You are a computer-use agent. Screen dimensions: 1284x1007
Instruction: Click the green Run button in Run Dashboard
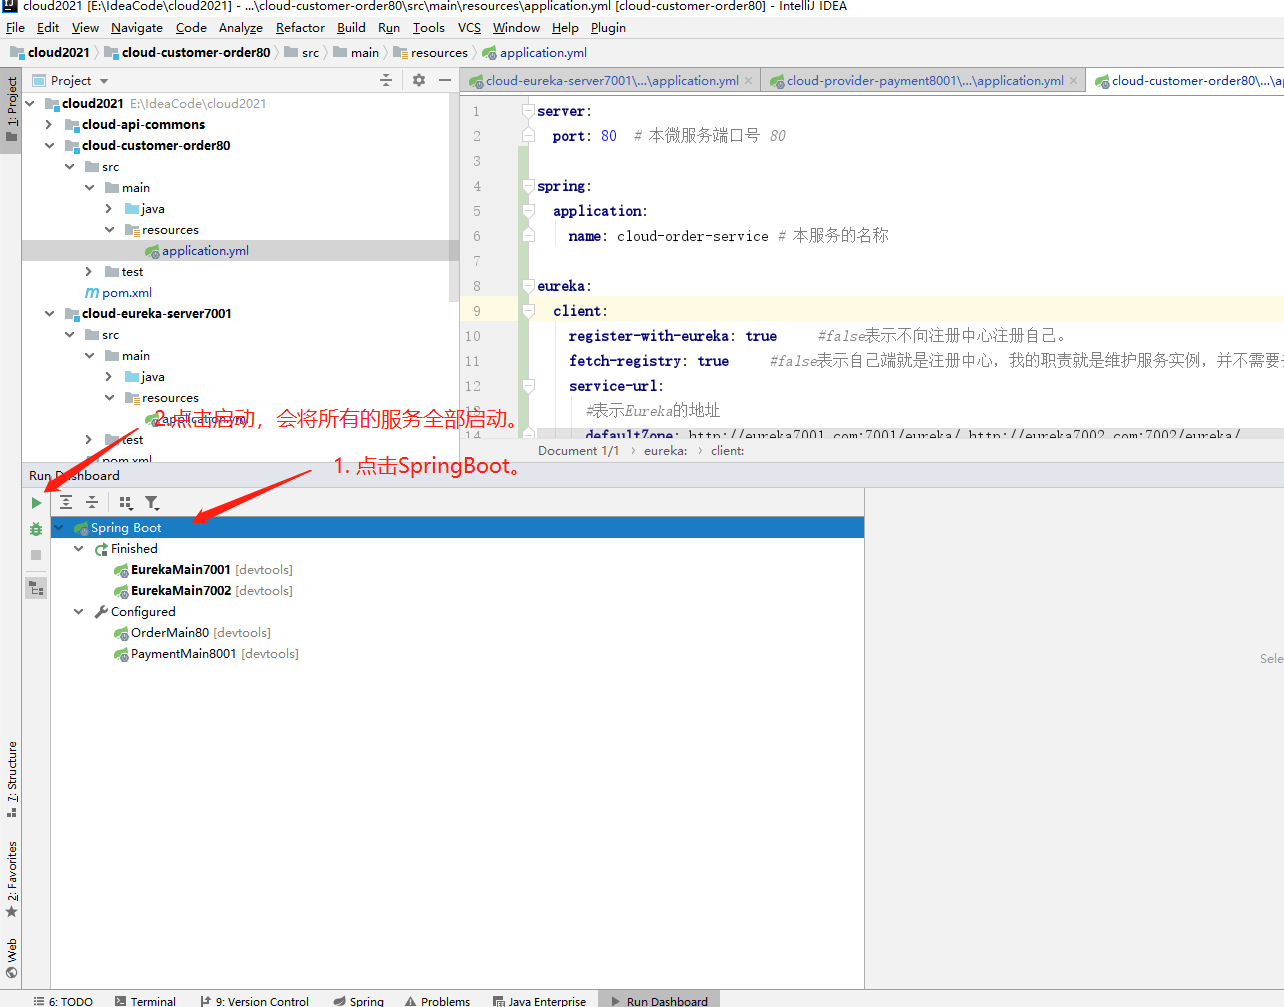pyautogui.click(x=36, y=503)
